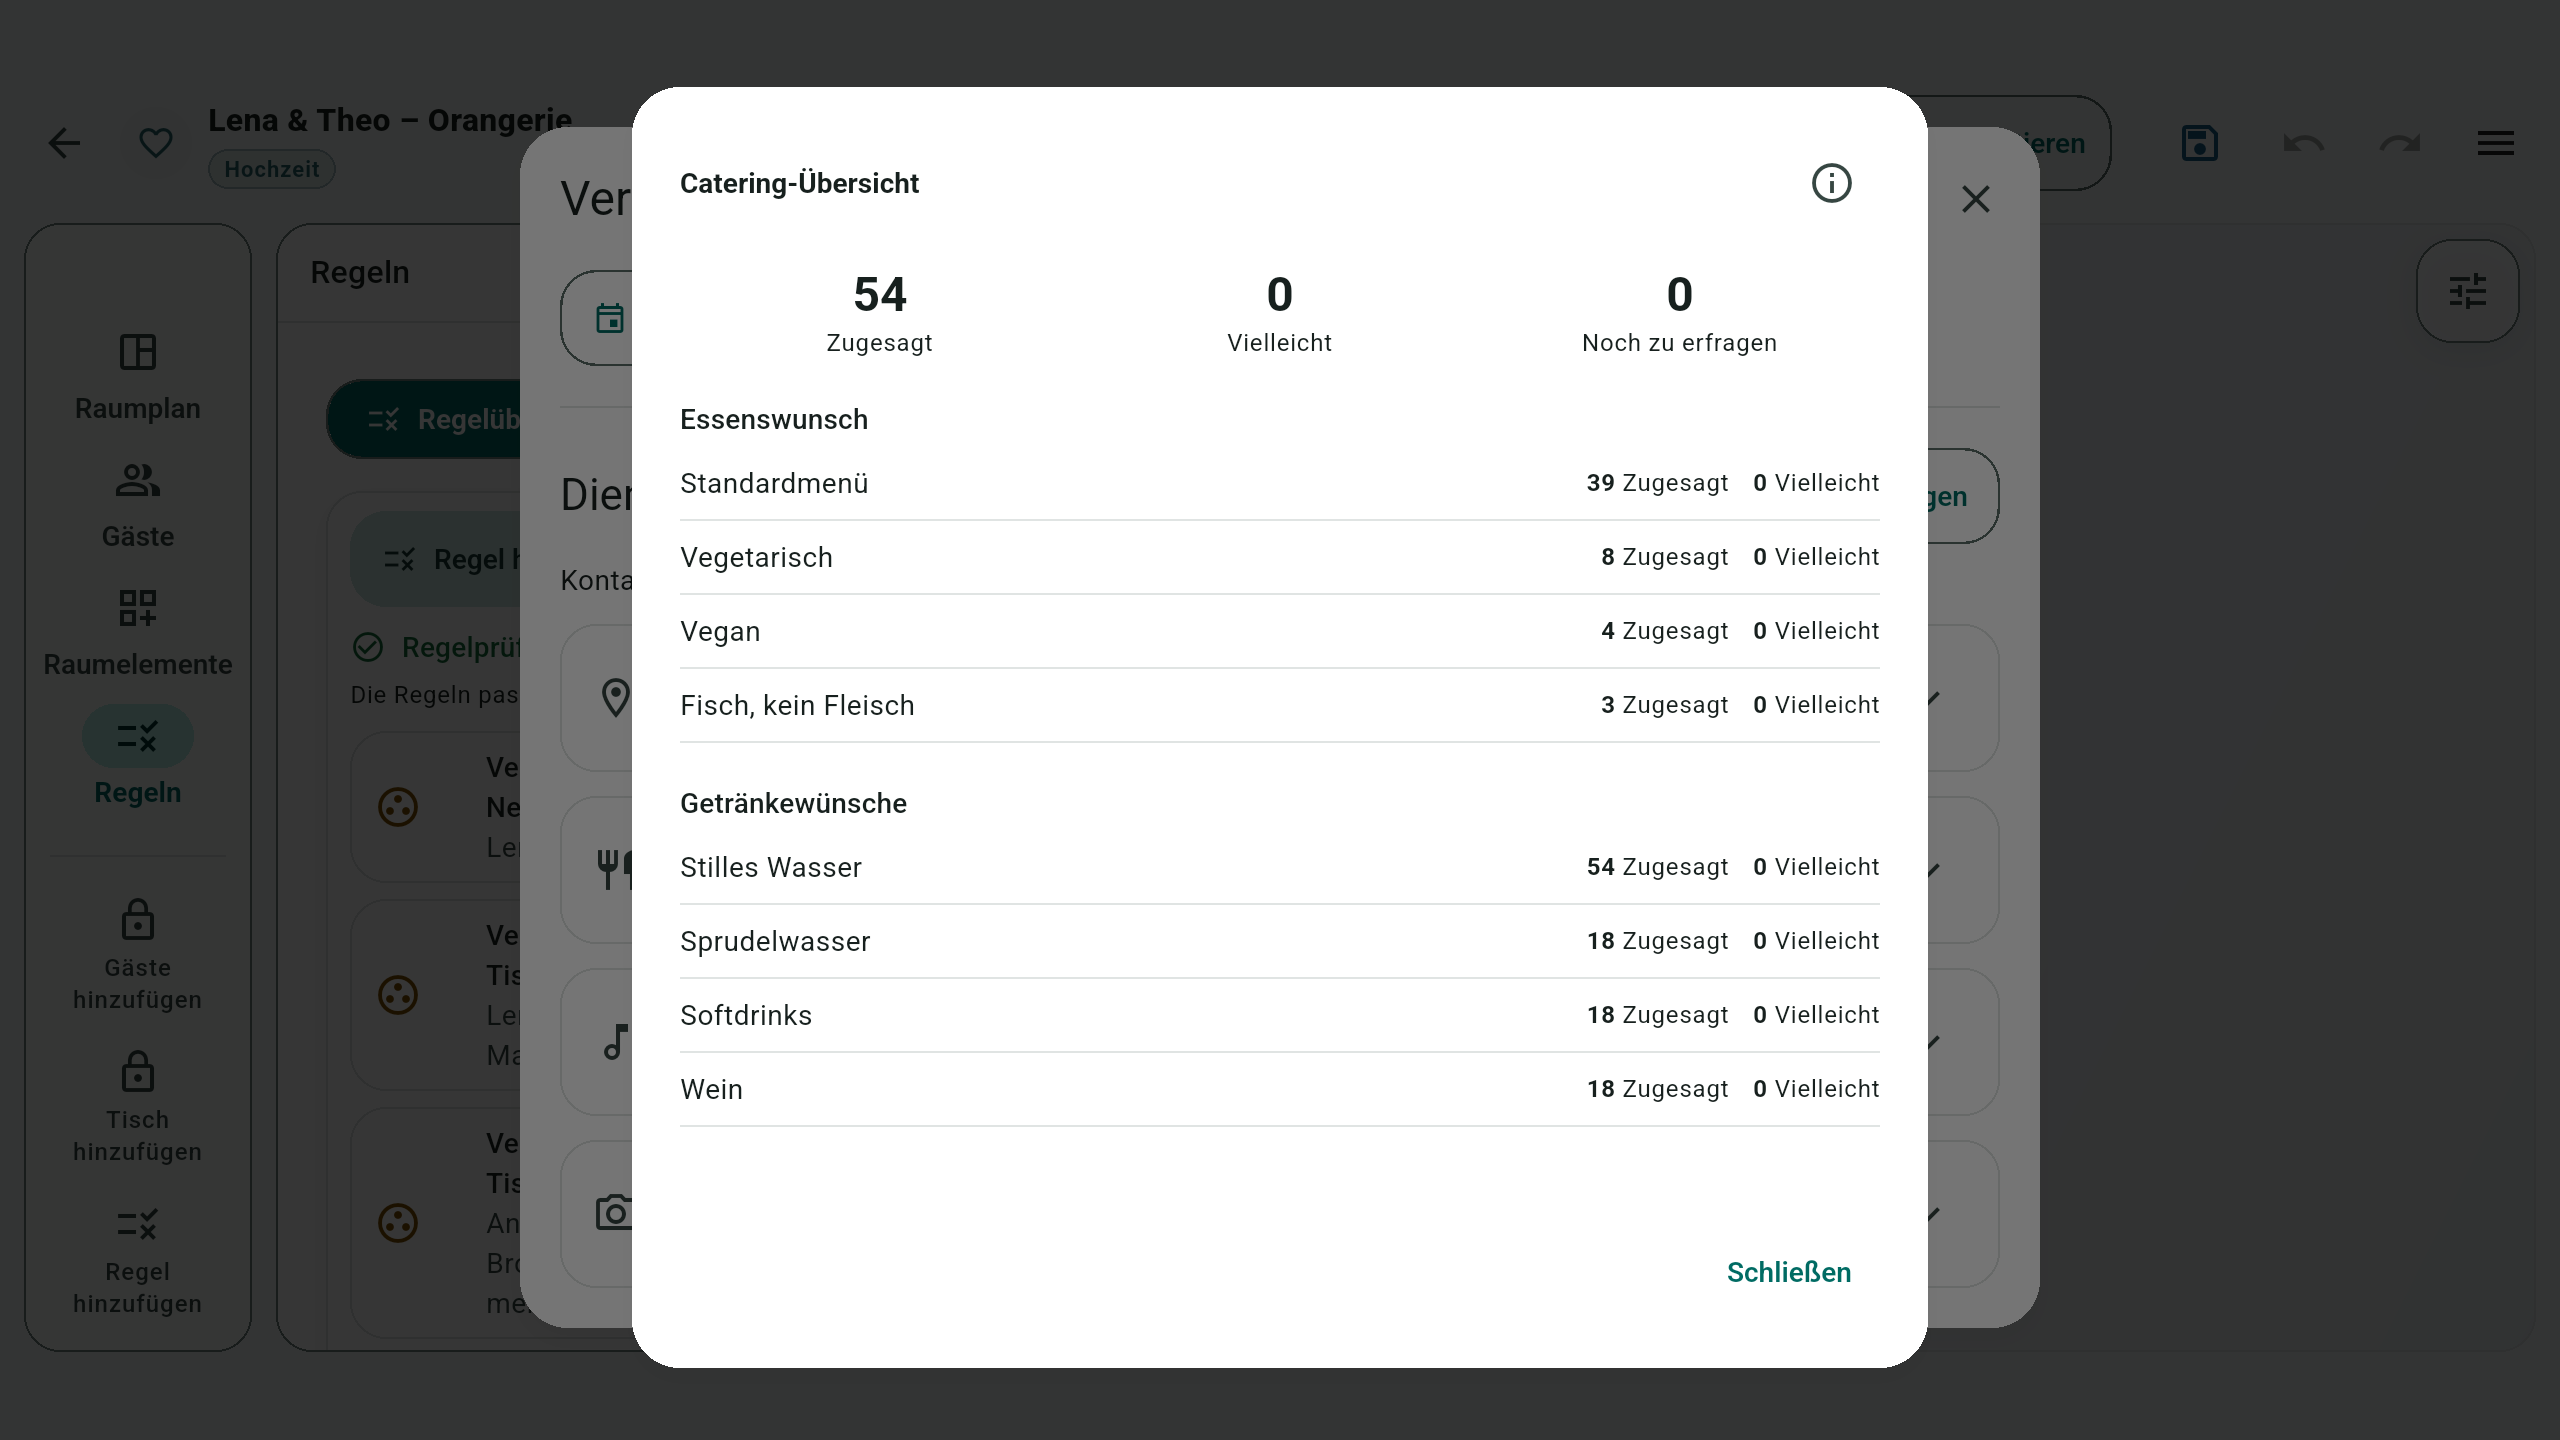
Task: Click the Regelprüfung check icon
Action: pos(368,647)
